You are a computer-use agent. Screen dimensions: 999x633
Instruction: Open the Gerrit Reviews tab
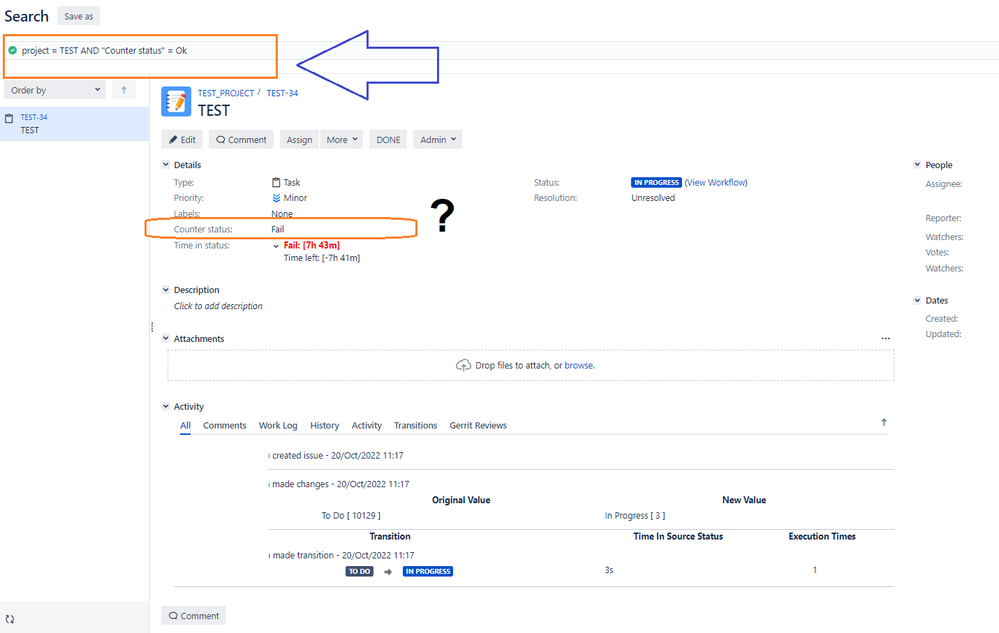[478, 425]
